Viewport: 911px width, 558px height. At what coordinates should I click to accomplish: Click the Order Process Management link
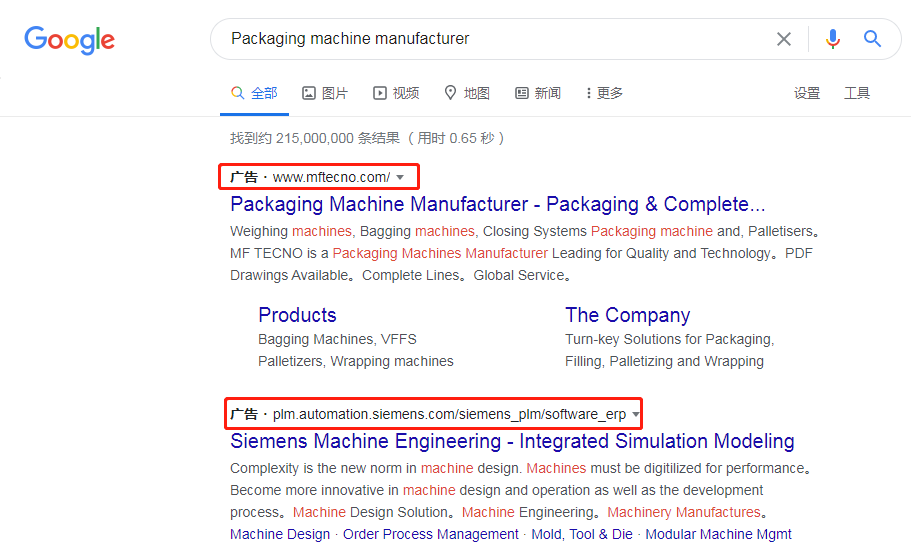point(431,534)
